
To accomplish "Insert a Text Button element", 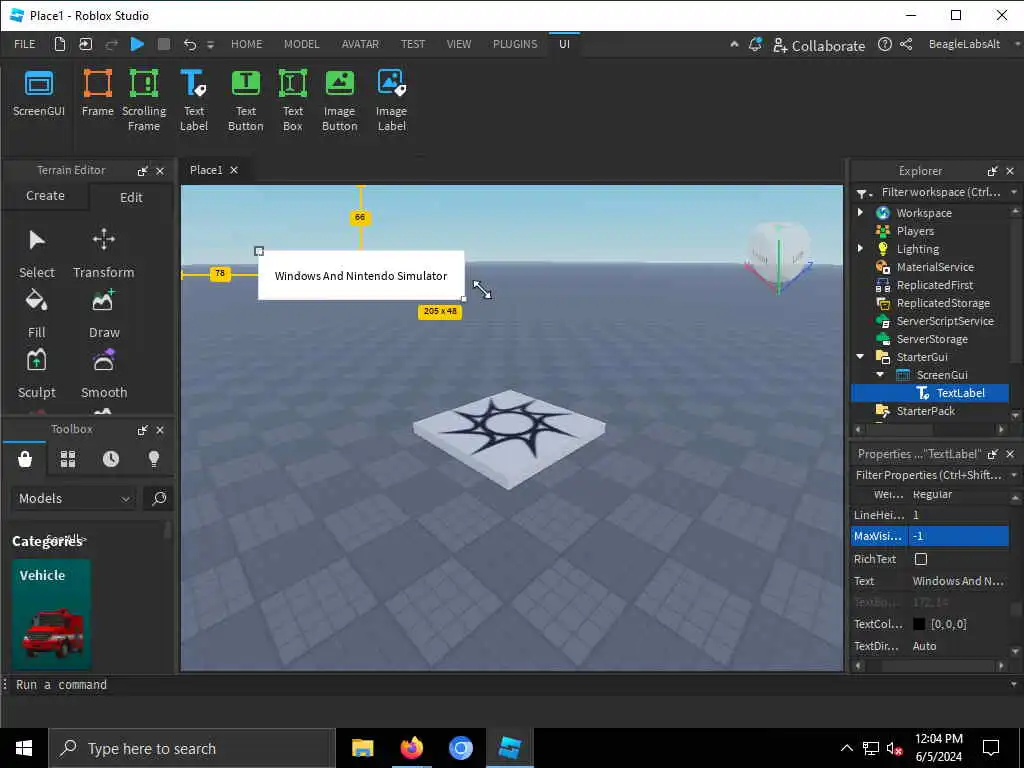I will [246, 101].
